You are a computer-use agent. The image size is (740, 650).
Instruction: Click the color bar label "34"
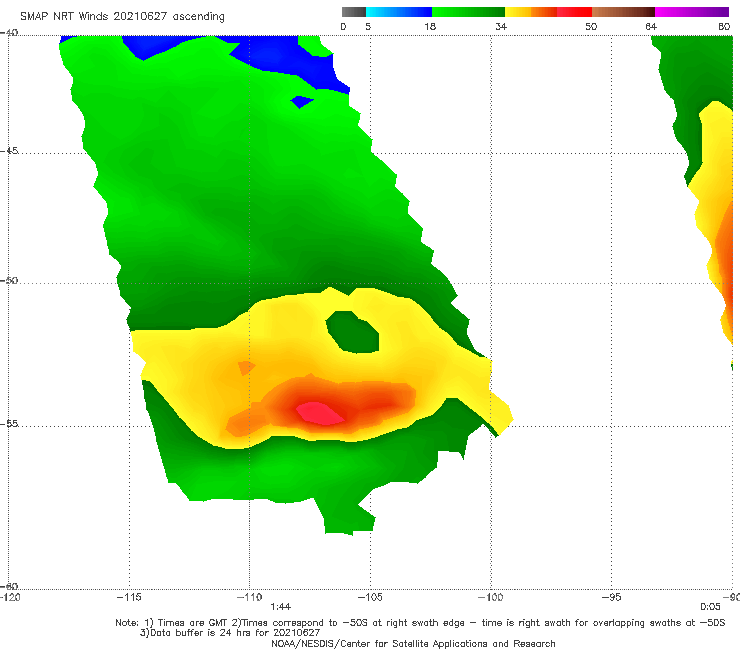point(501,26)
